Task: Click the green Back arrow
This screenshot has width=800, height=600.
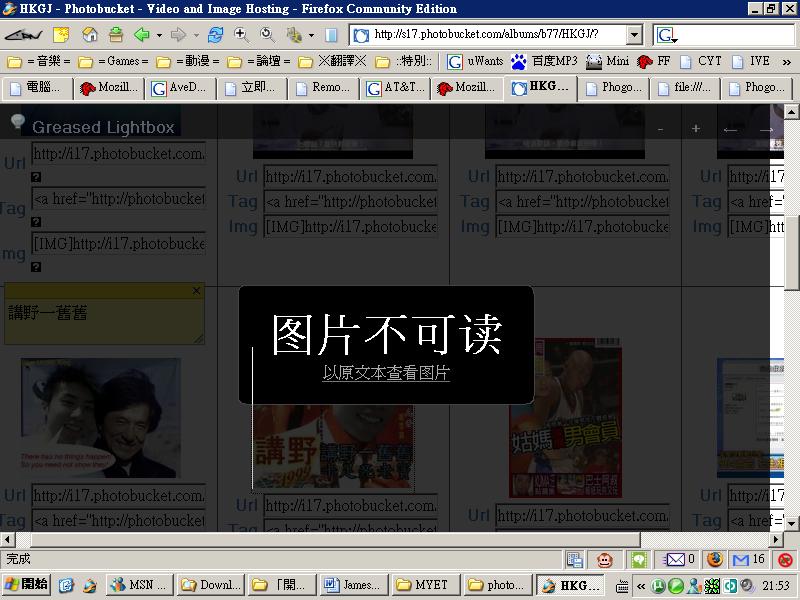Action: coord(141,35)
